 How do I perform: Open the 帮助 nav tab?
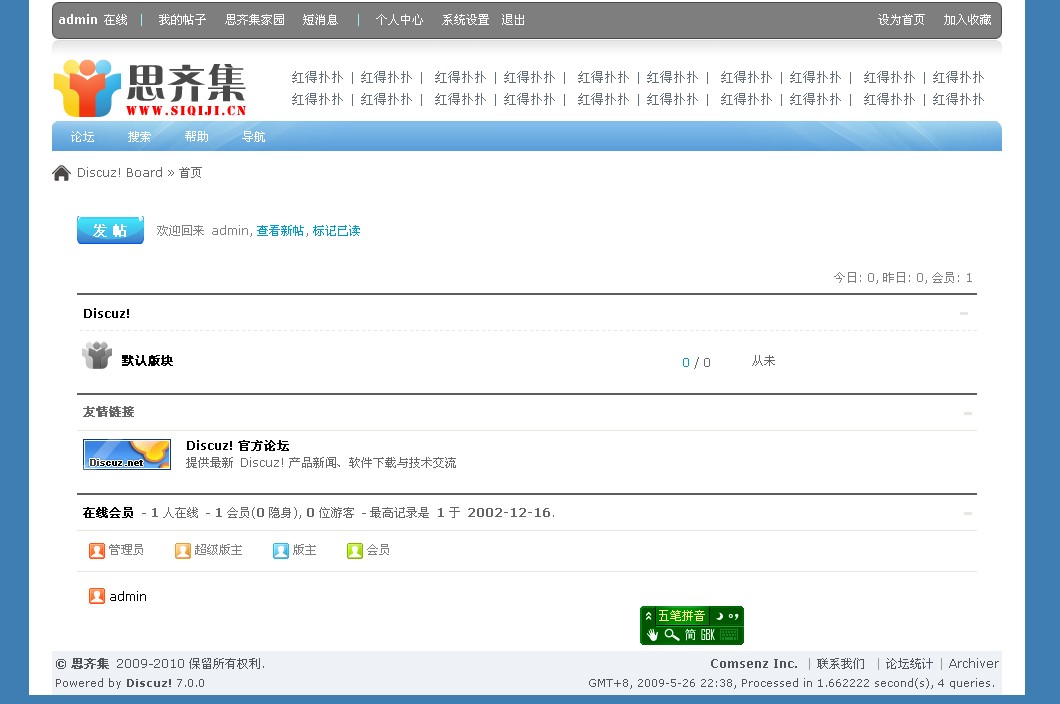click(197, 137)
